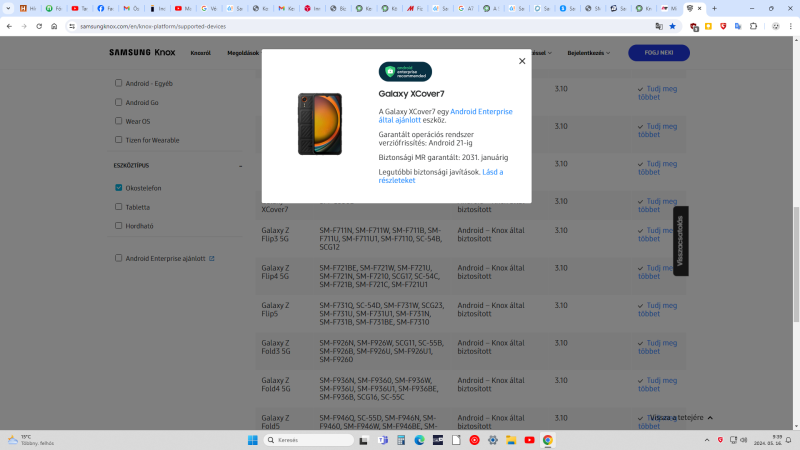The height and width of the screenshot is (450, 800).
Task: Switch to the first YouTube tab
Action: click(80, 8)
